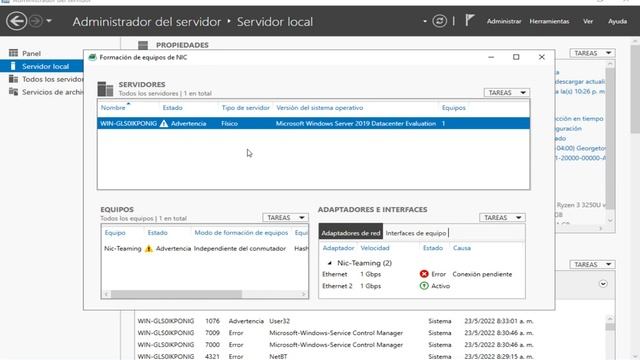The image size is (640, 360).
Task: Click the forward navigation arrow
Action: tap(36, 21)
